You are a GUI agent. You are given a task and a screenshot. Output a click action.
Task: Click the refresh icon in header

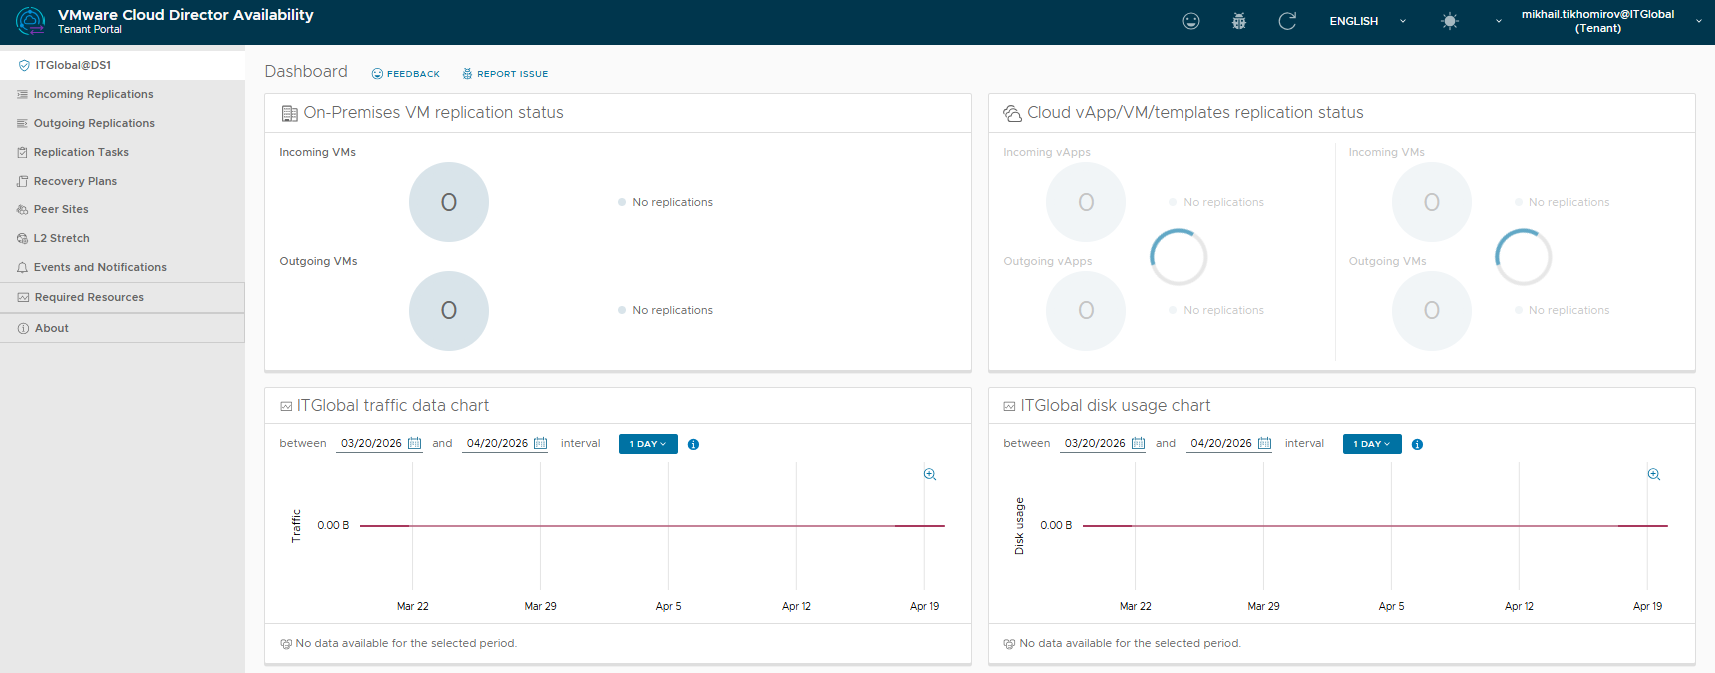pos(1287,21)
